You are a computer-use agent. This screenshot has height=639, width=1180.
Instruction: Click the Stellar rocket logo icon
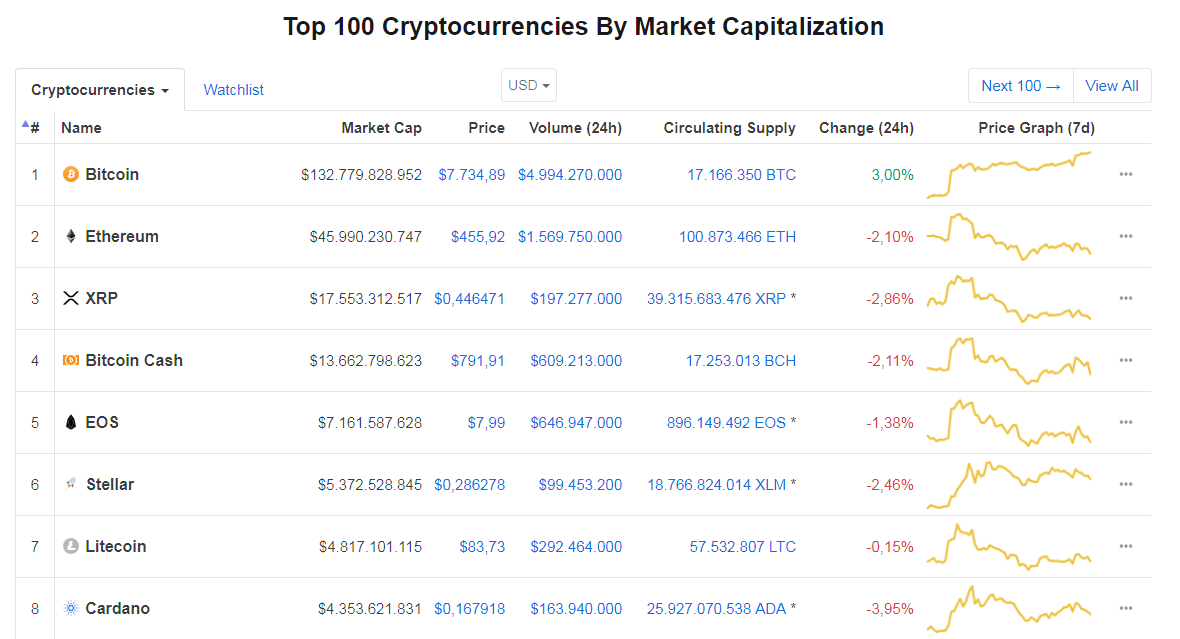(71, 485)
